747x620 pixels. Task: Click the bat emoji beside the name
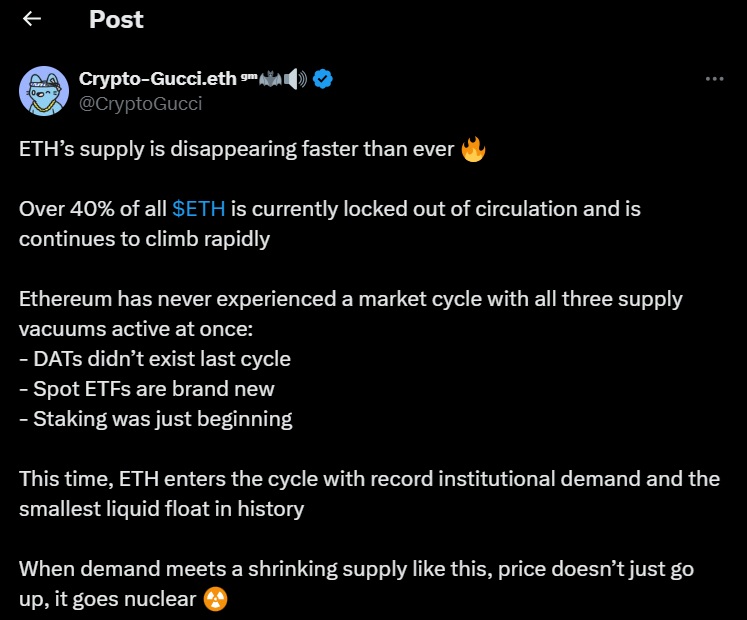(268, 78)
